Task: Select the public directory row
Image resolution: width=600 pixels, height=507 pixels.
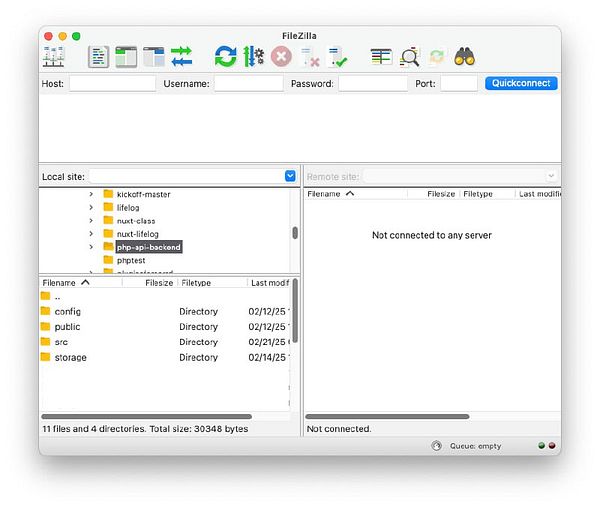Action: [x=165, y=327]
